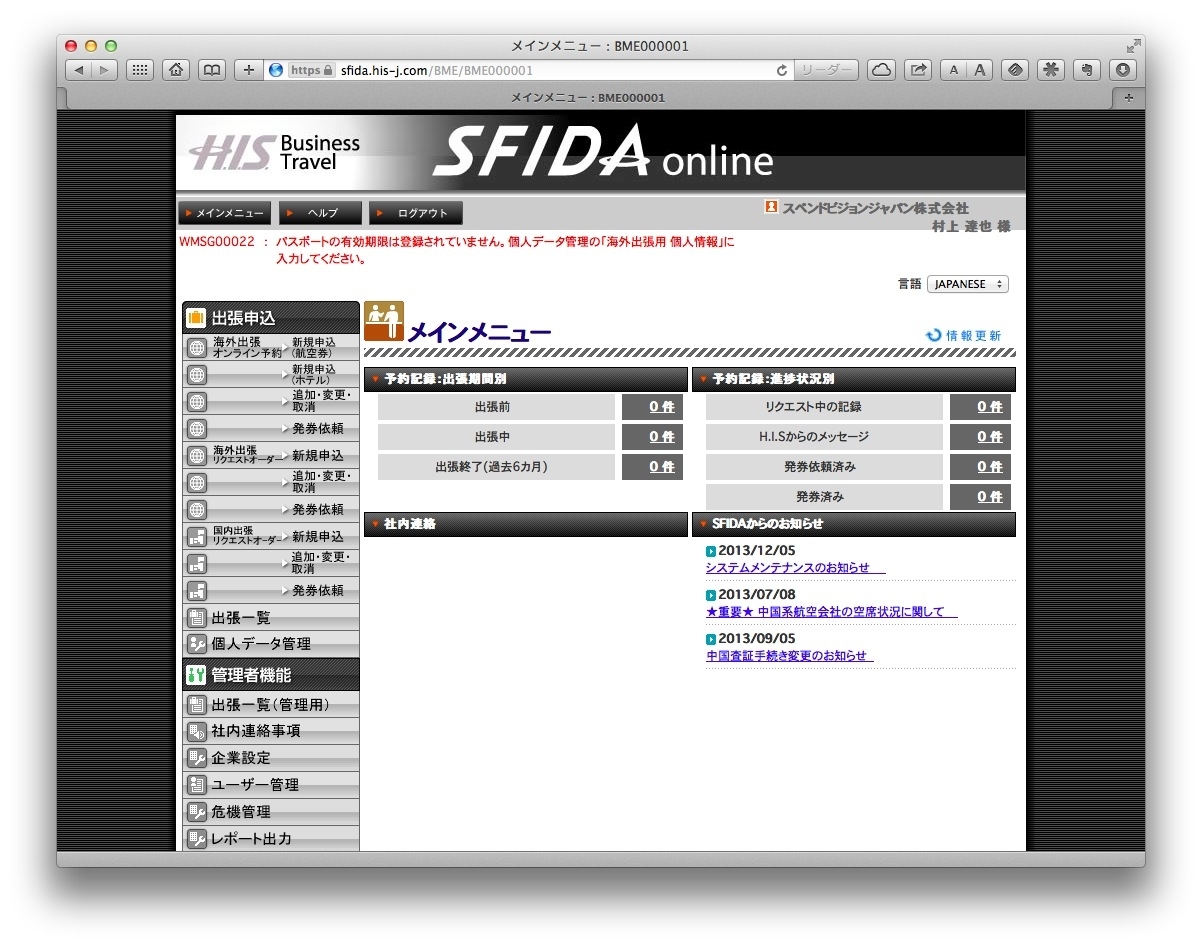Click the 情報更新 refresh link
The width and height of the screenshot is (1202, 946).
pyautogui.click(x=963, y=336)
